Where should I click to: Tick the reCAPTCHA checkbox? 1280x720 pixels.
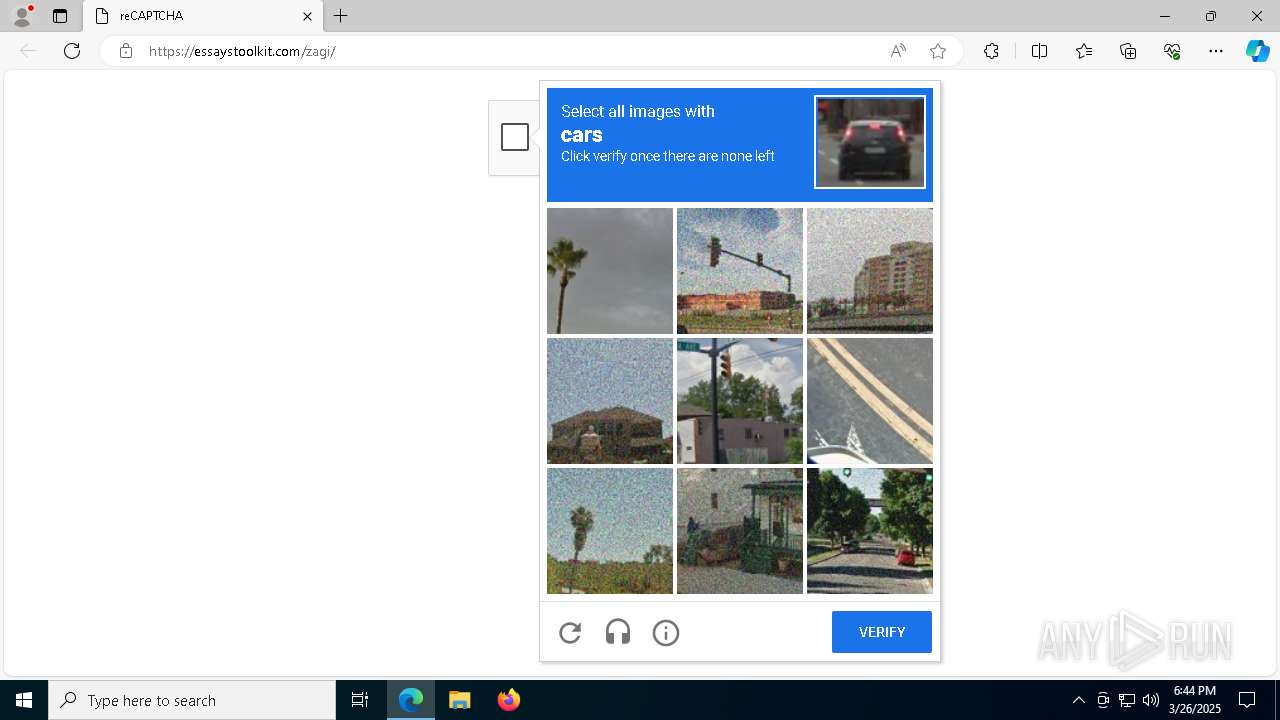coord(515,137)
